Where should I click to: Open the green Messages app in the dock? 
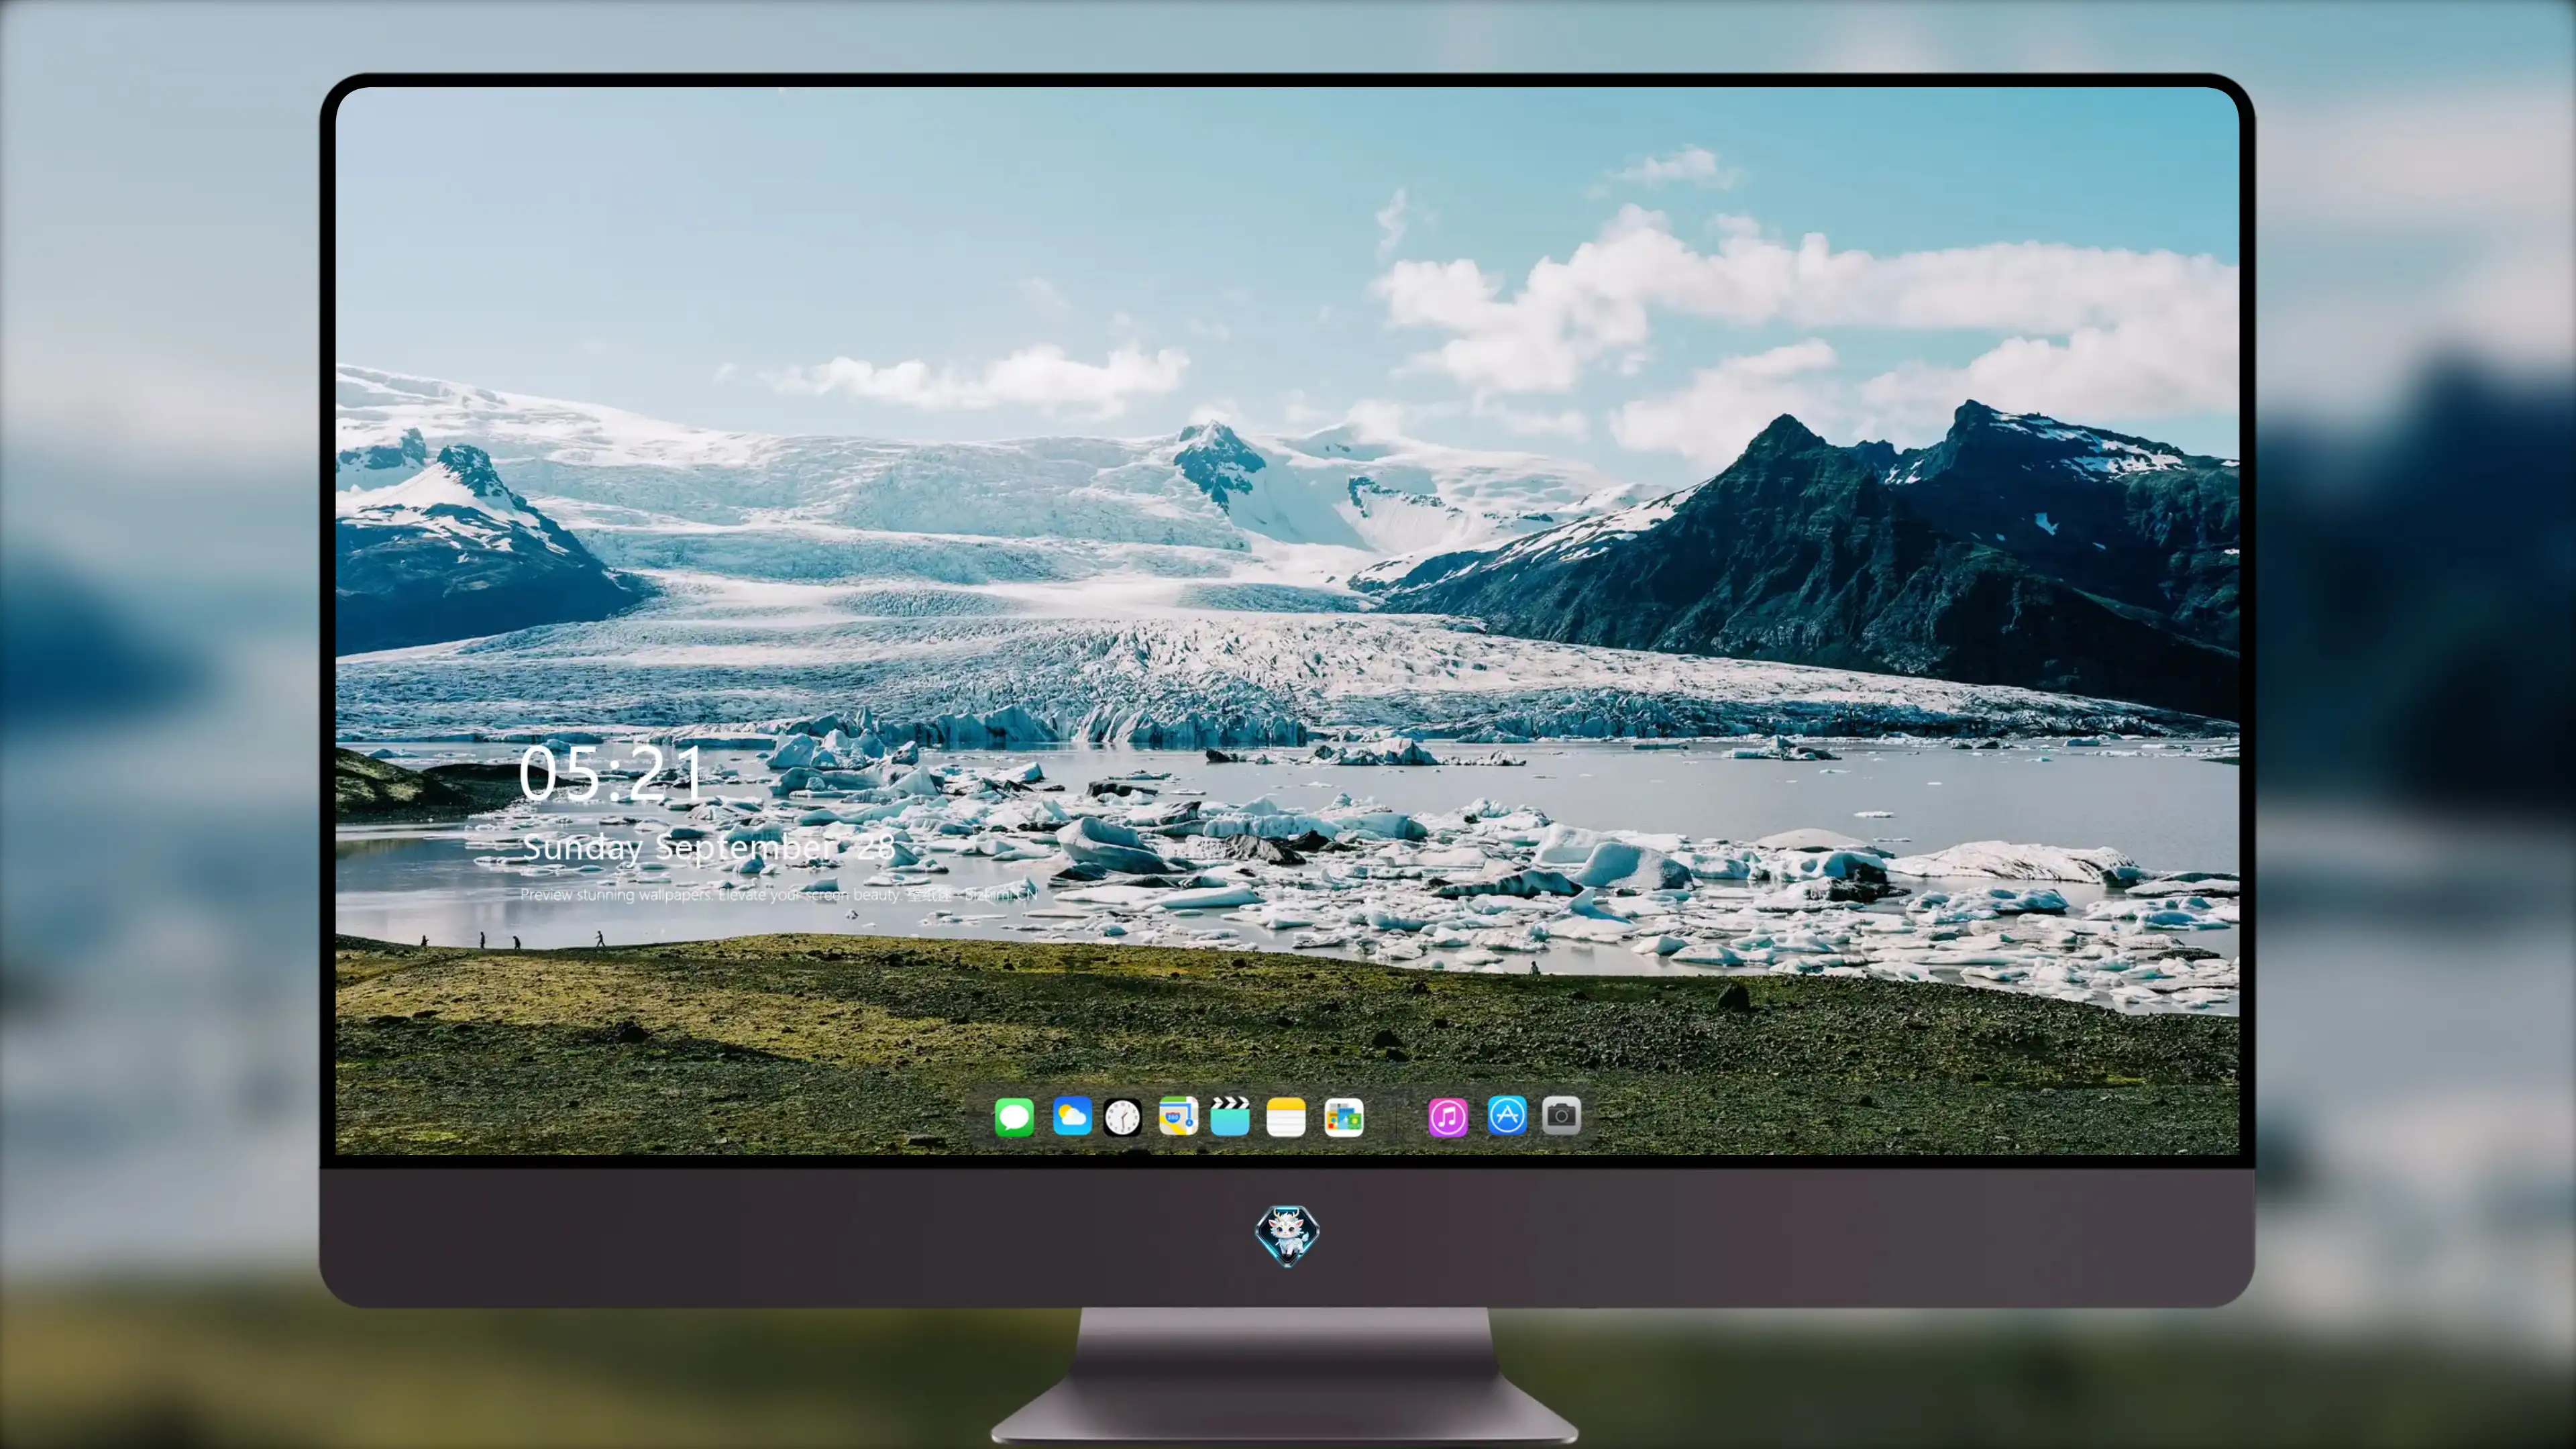pyautogui.click(x=1014, y=1117)
